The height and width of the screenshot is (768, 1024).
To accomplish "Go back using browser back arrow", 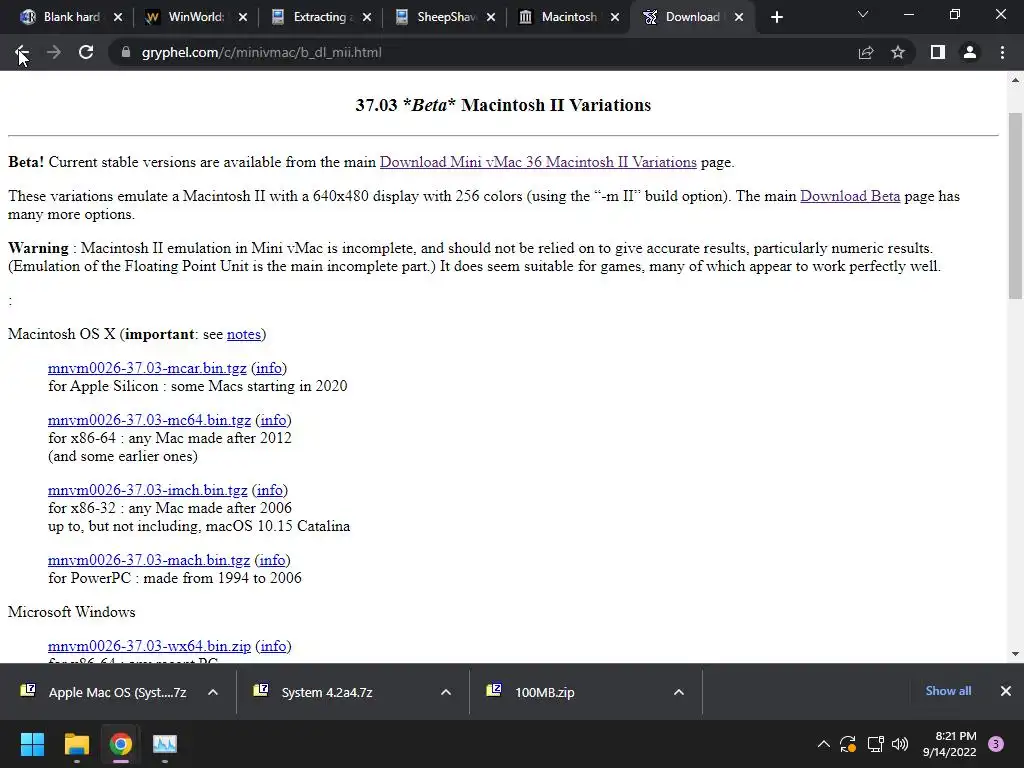I will pyautogui.click(x=22, y=53).
